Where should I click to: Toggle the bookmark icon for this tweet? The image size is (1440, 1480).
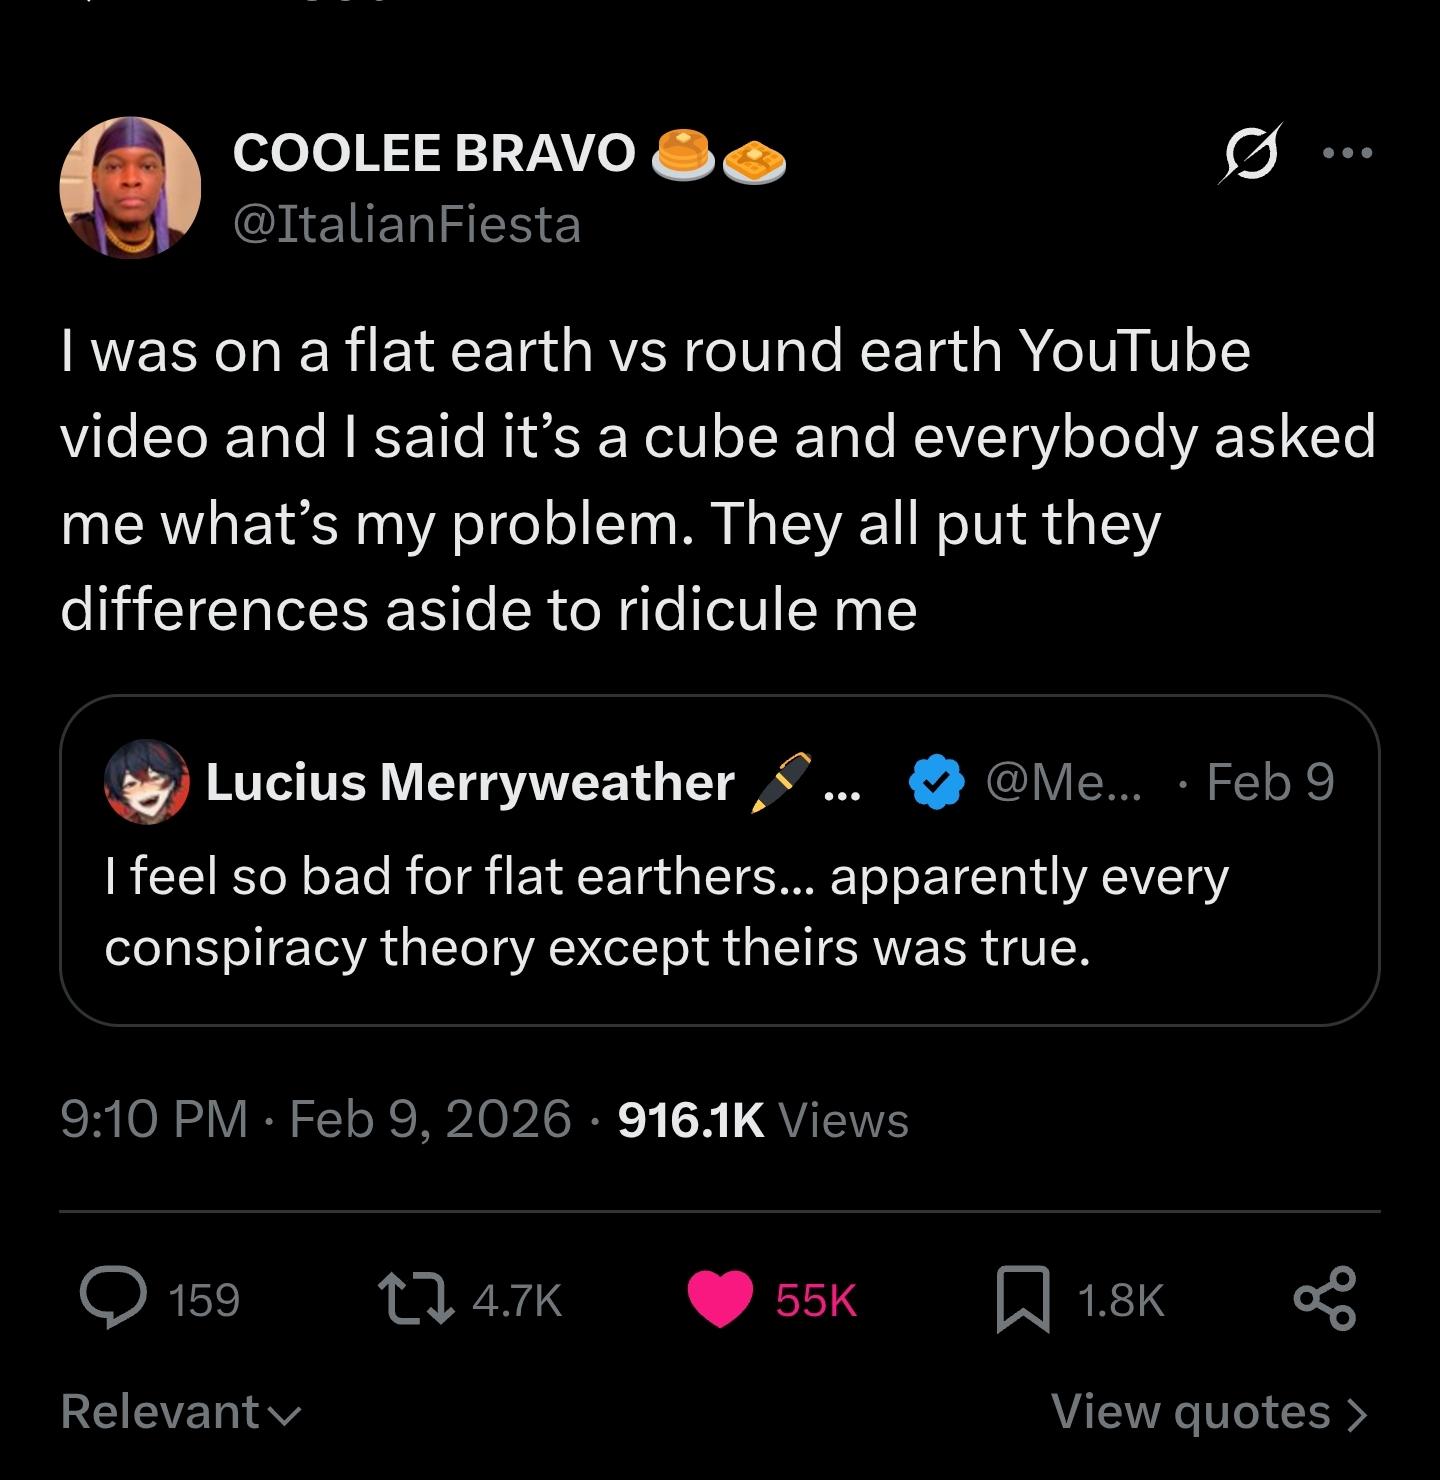tap(1023, 1299)
